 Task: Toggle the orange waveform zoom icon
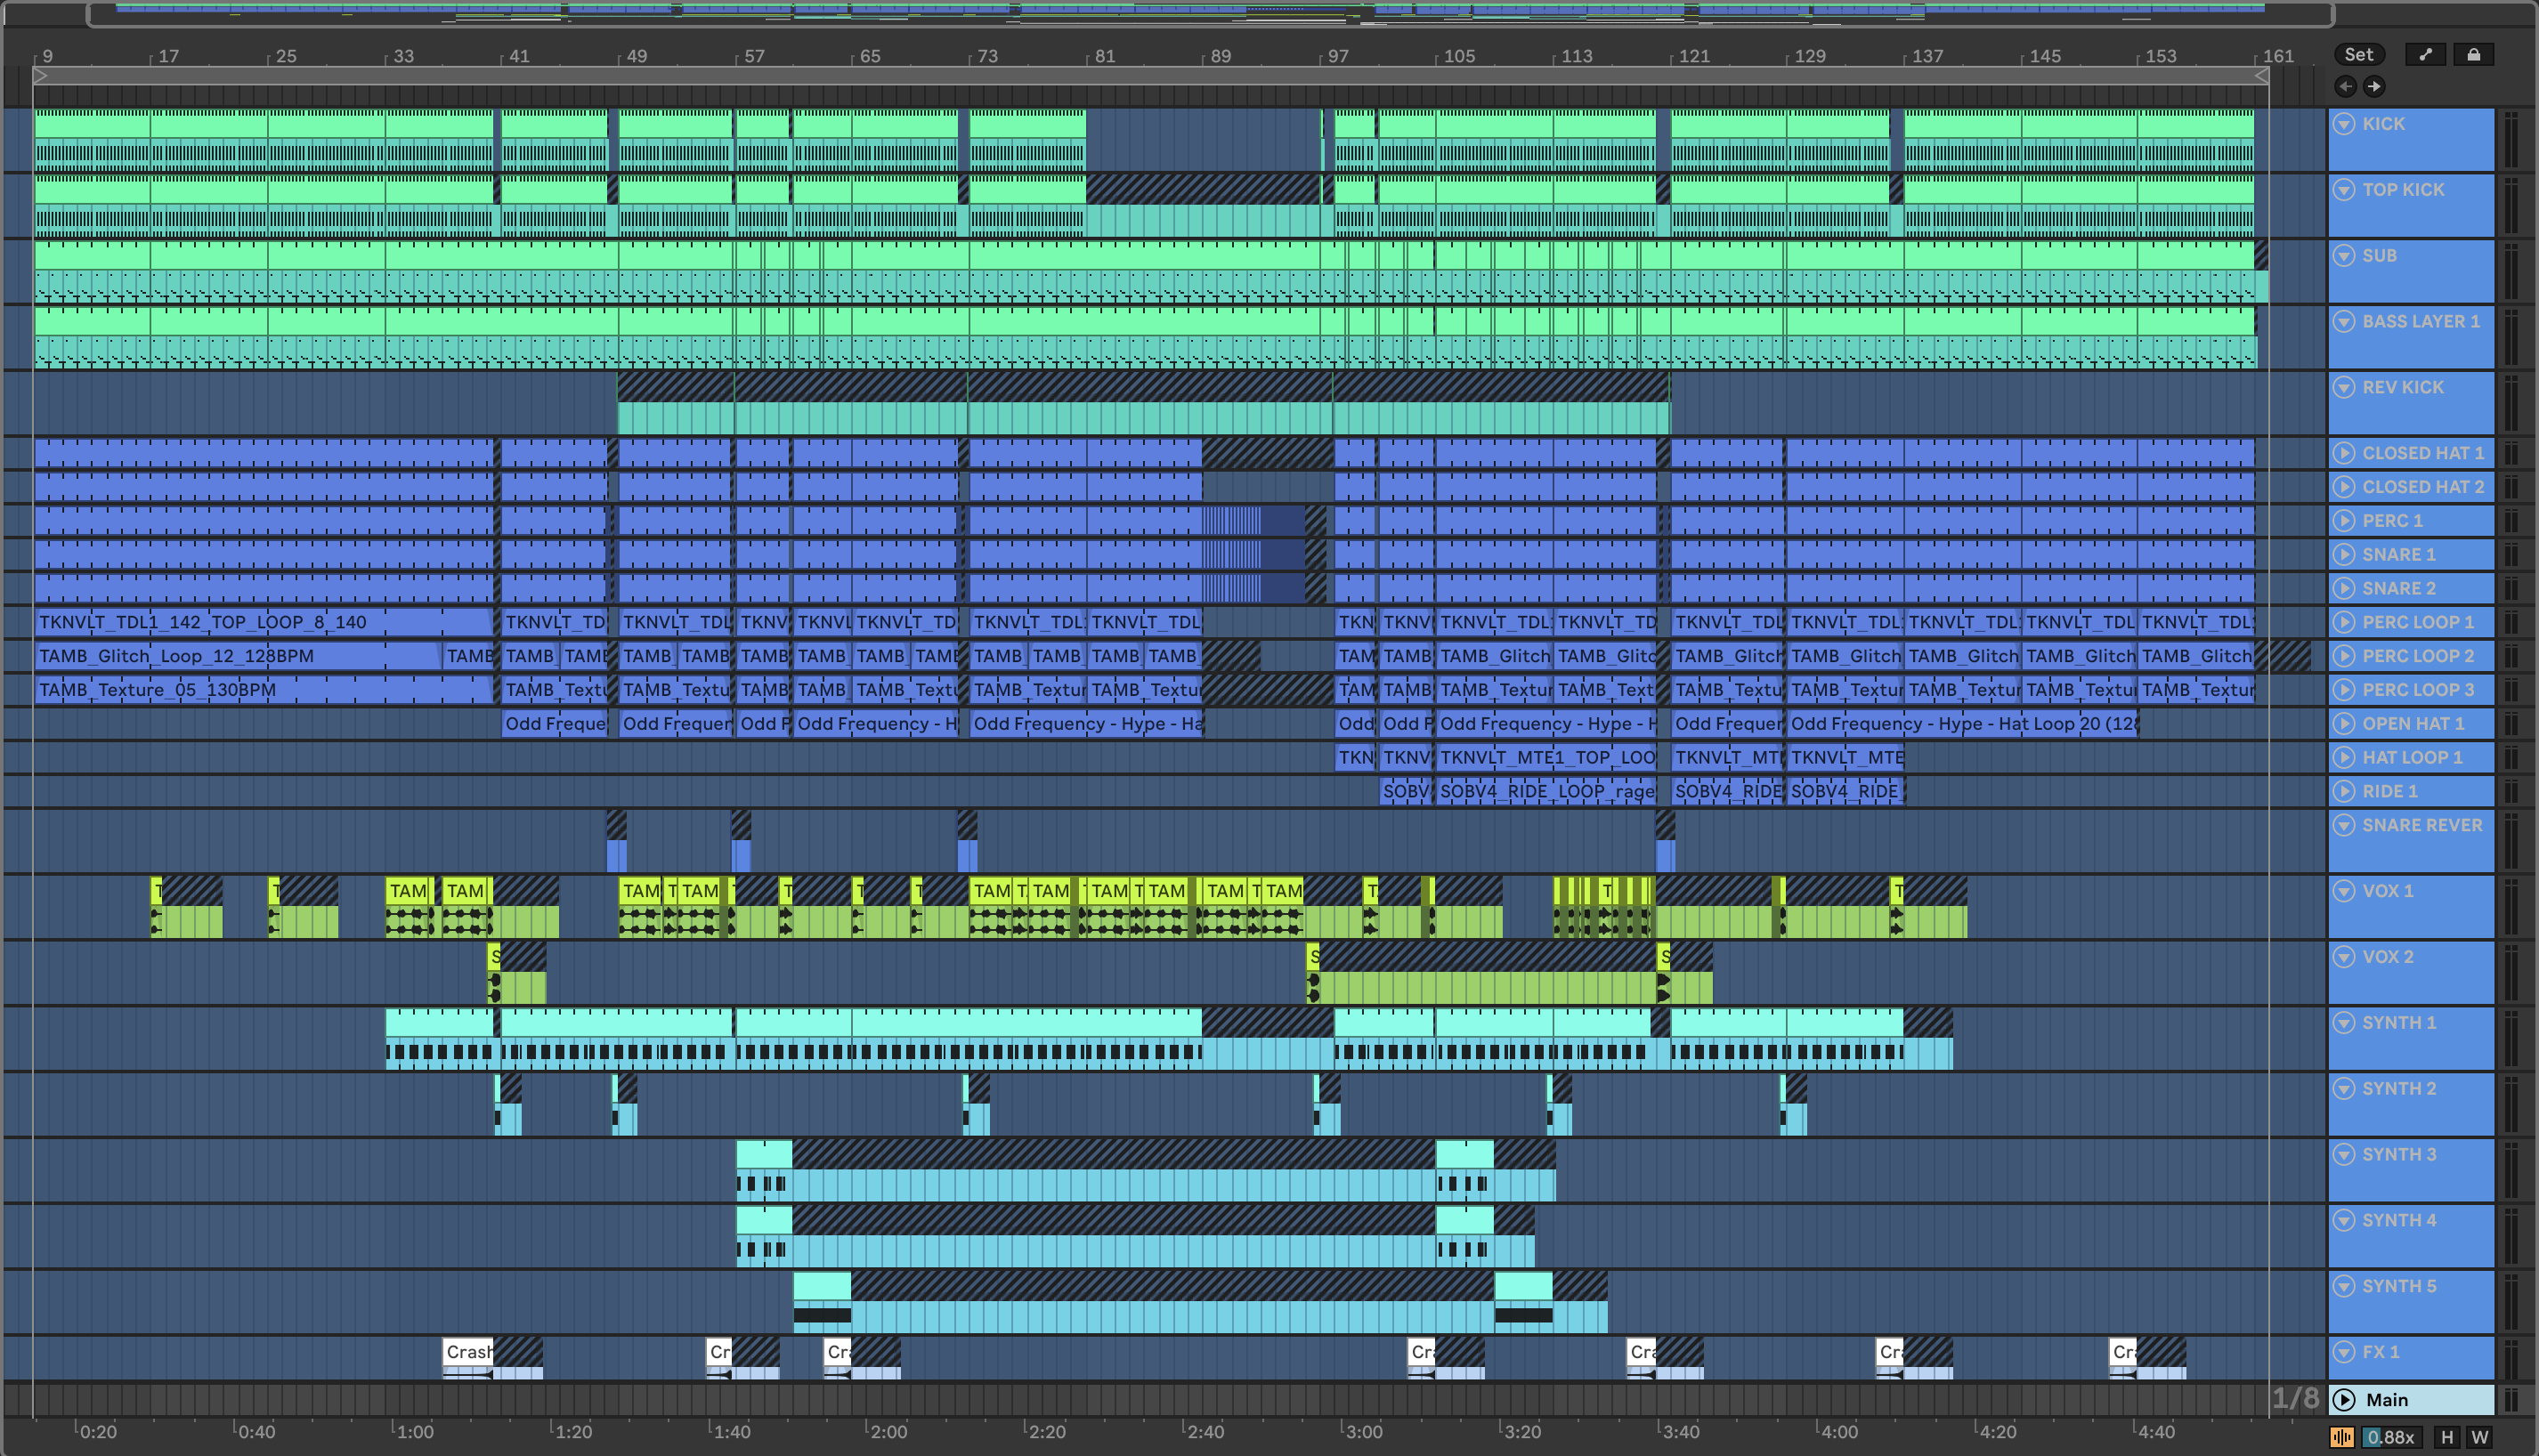point(2341,1437)
